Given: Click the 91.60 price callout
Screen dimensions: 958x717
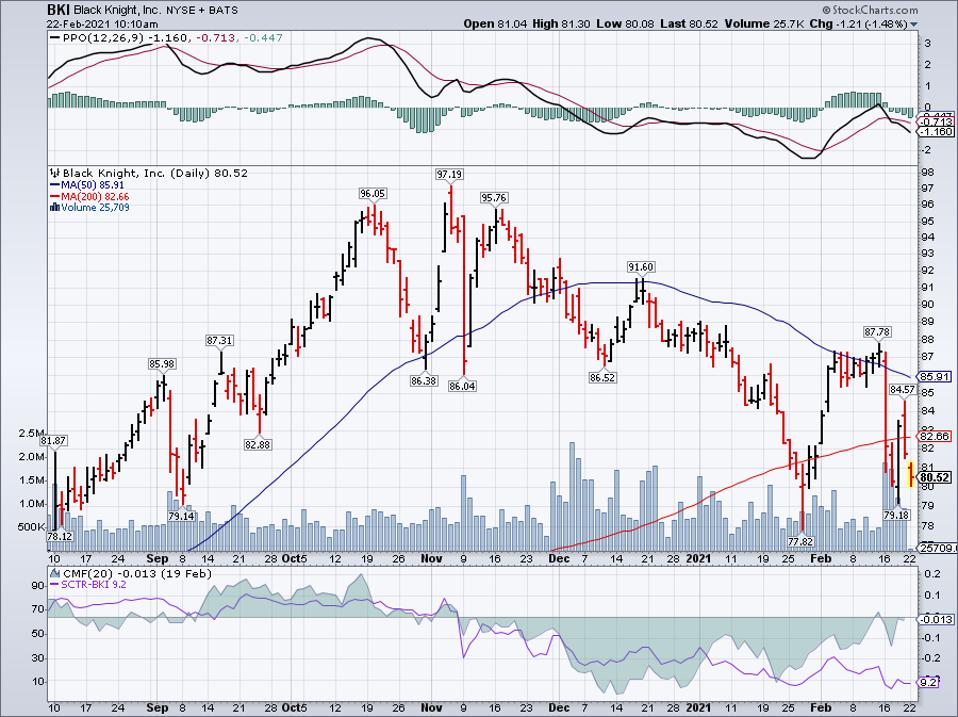Looking at the screenshot, I should pyautogui.click(x=641, y=267).
